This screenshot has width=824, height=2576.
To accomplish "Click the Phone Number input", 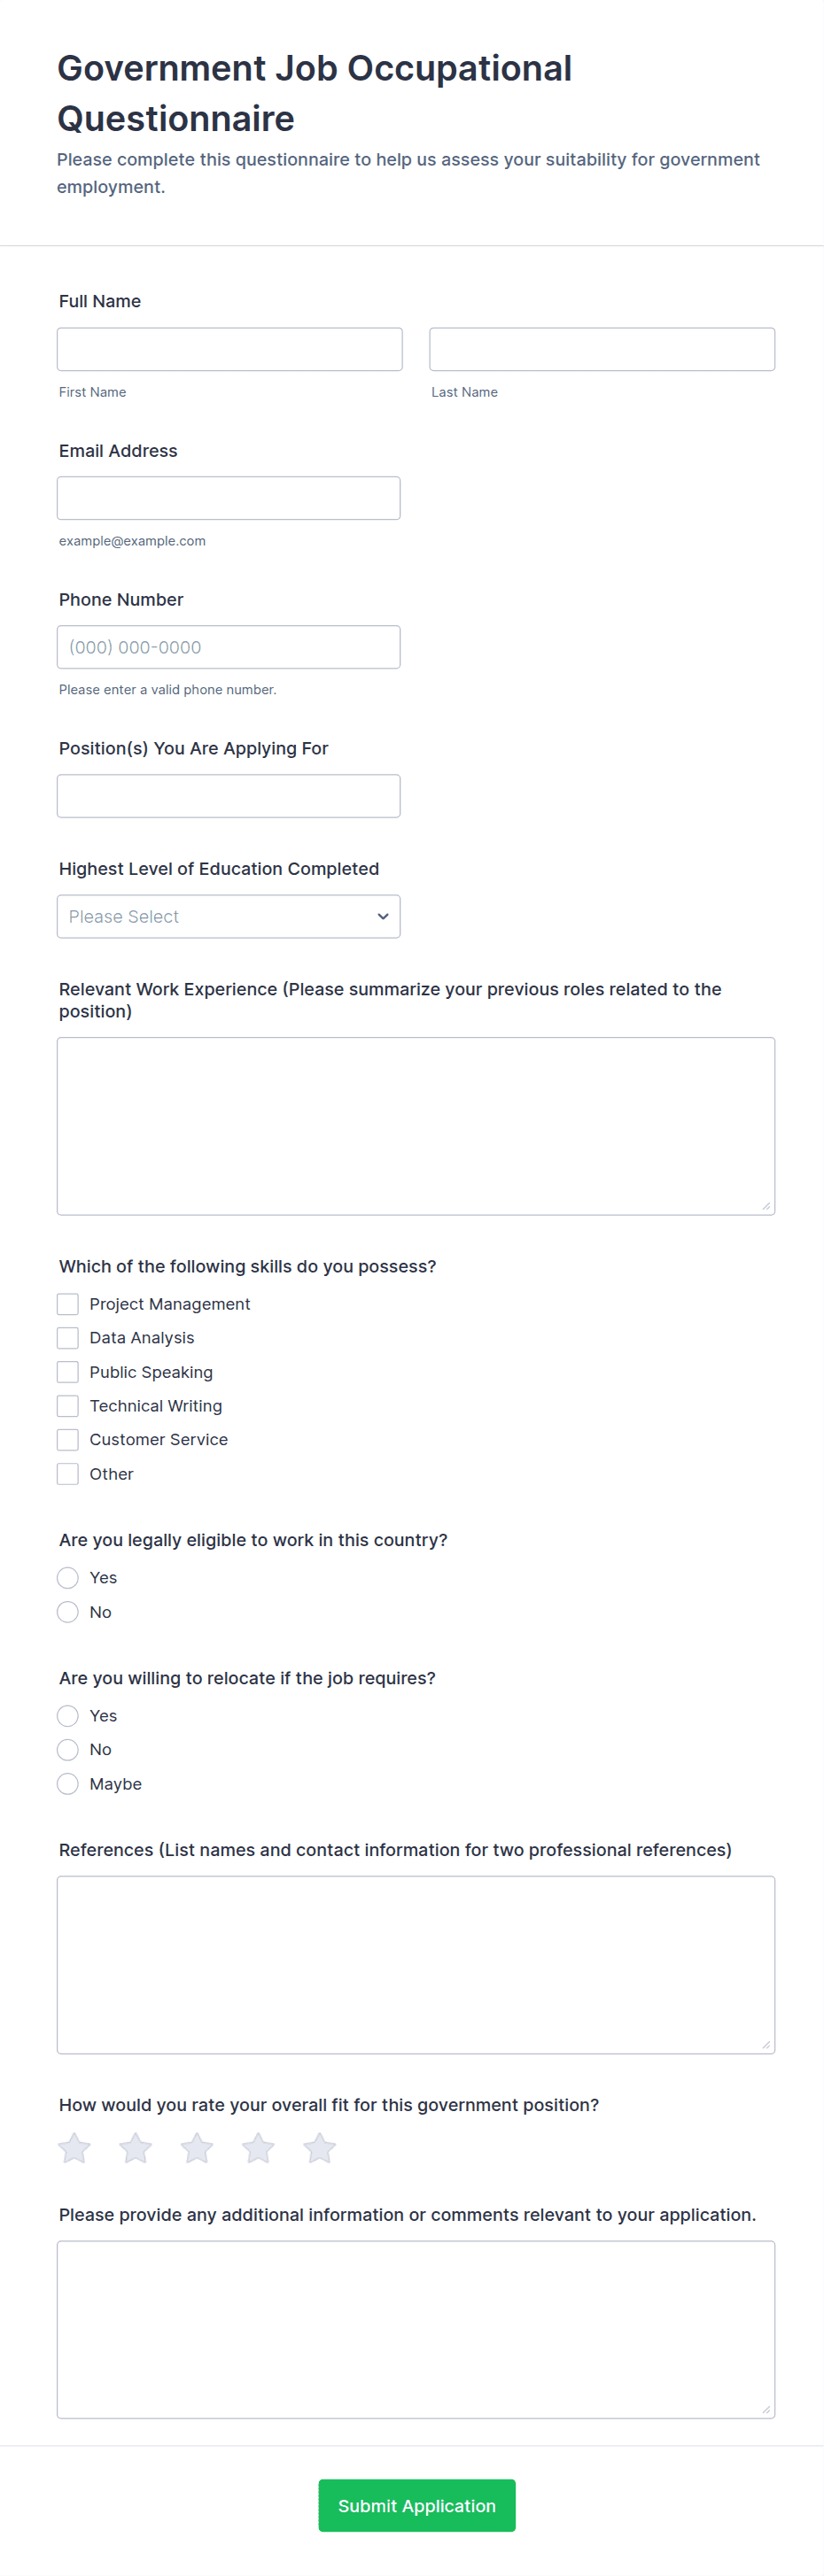I will click(229, 647).
